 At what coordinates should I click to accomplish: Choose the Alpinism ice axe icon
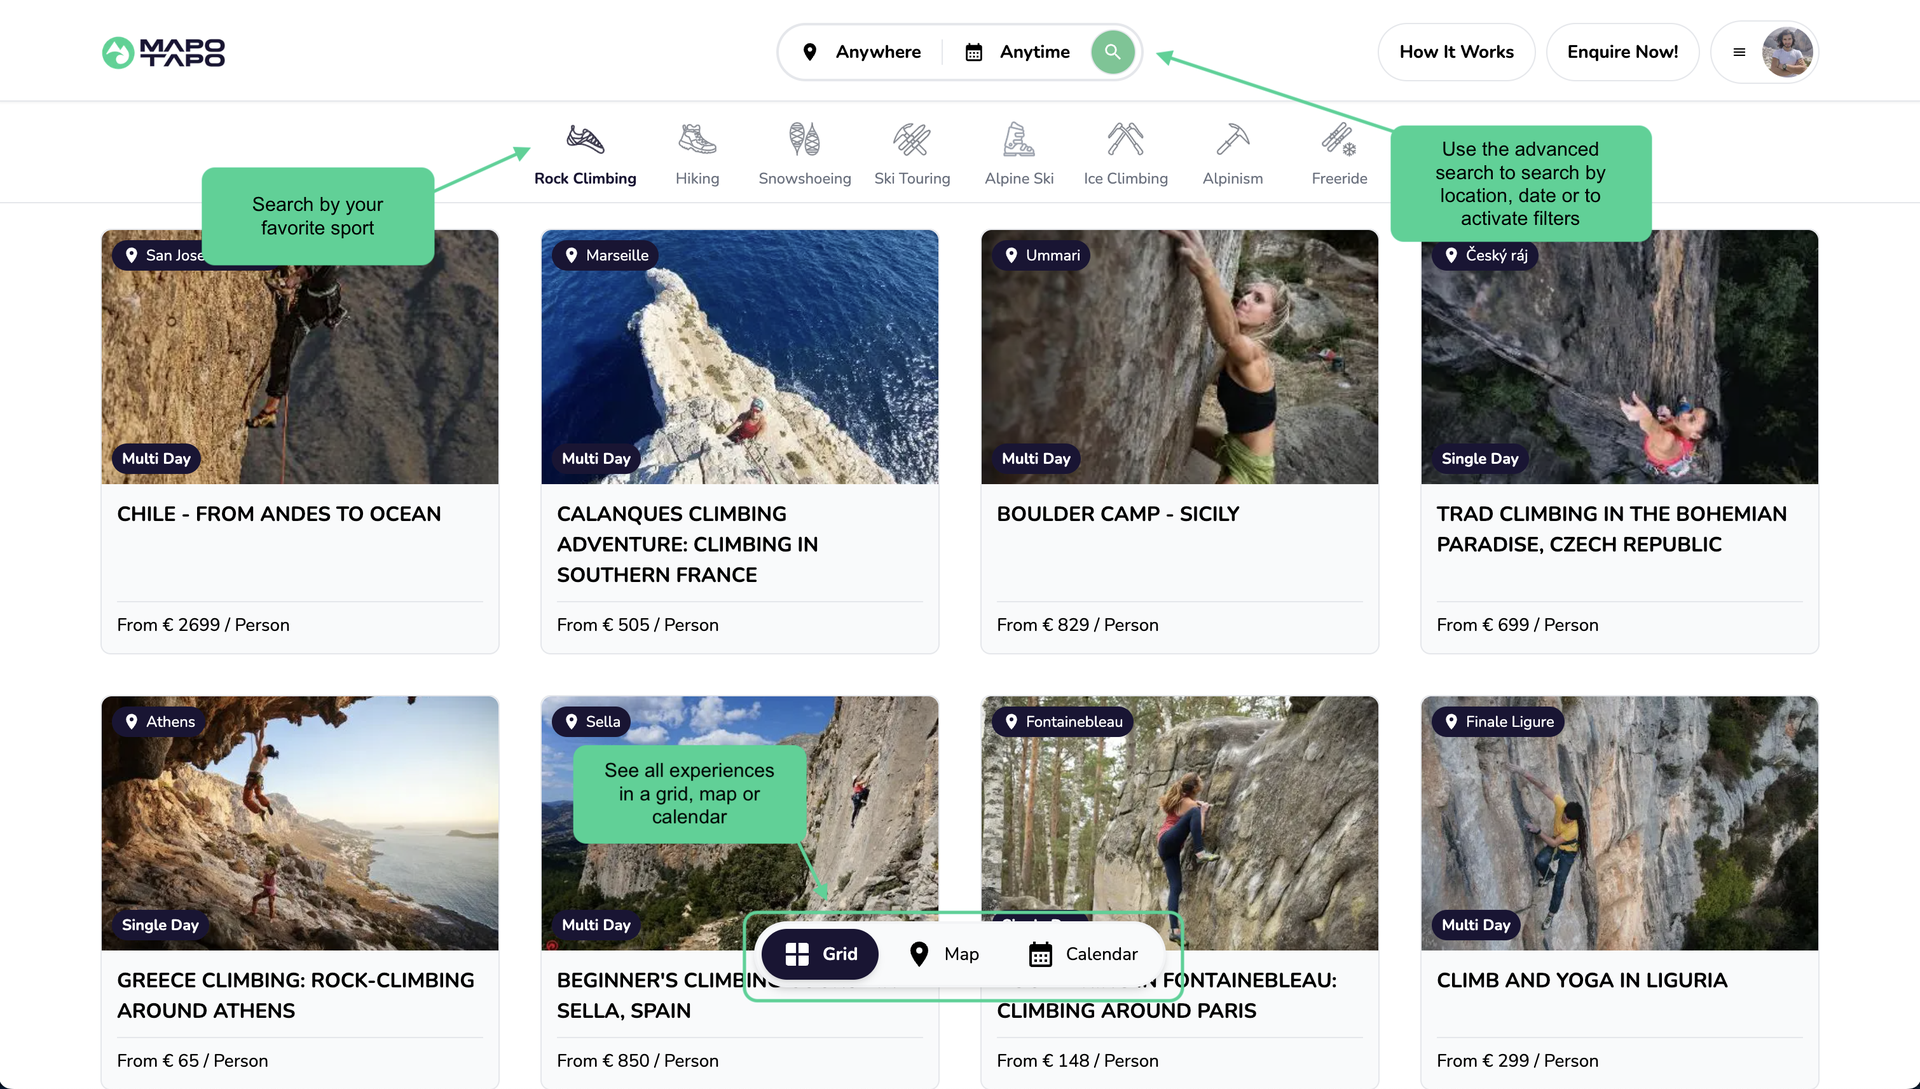(1232, 140)
